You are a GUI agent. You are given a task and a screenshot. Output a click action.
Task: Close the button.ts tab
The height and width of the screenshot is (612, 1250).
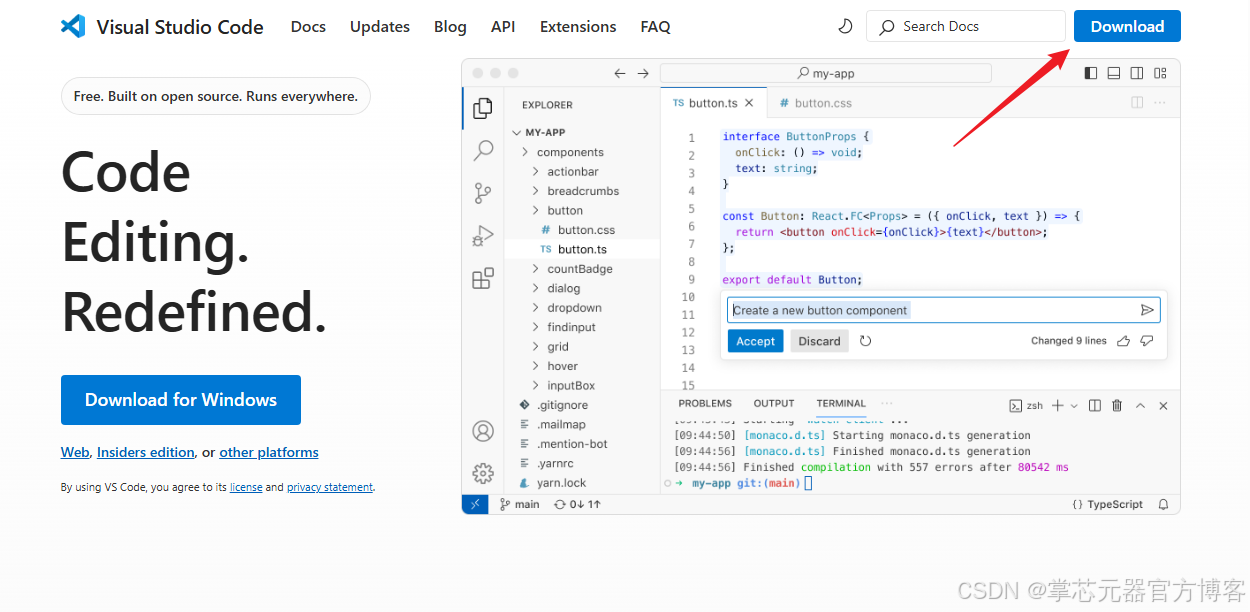(749, 103)
